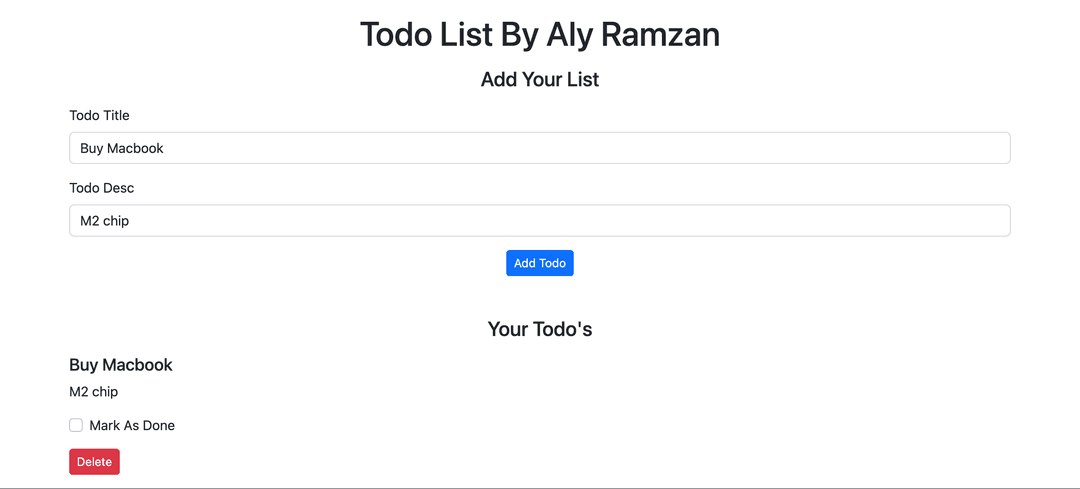Click the word 'chip' inside the description input
Screen dimensions: 1080x489
116,221
